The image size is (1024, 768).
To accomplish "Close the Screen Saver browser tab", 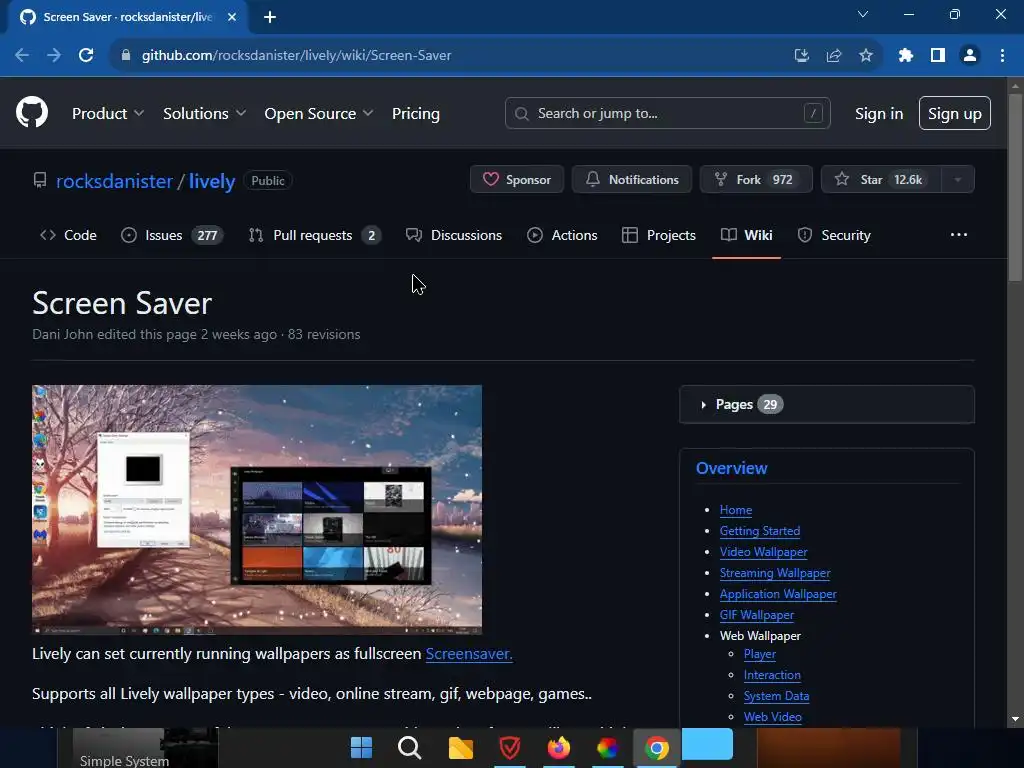I will click(x=232, y=17).
